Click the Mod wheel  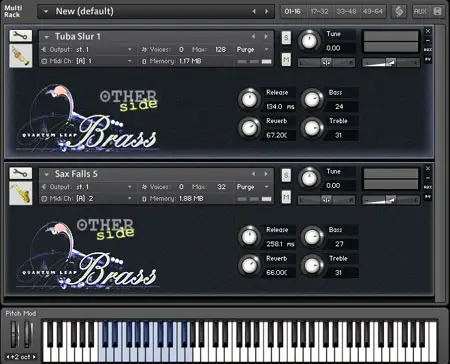click(29, 334)
